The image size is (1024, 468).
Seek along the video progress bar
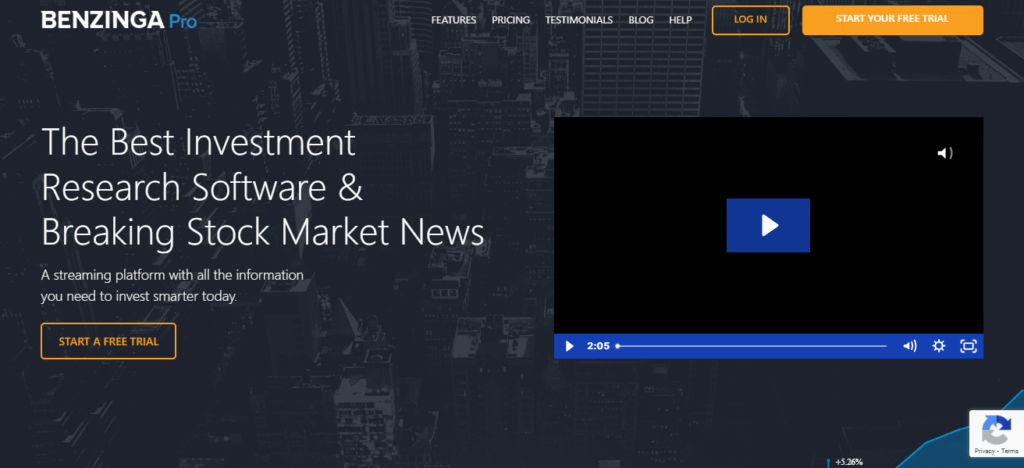click(x=751, y=346)
